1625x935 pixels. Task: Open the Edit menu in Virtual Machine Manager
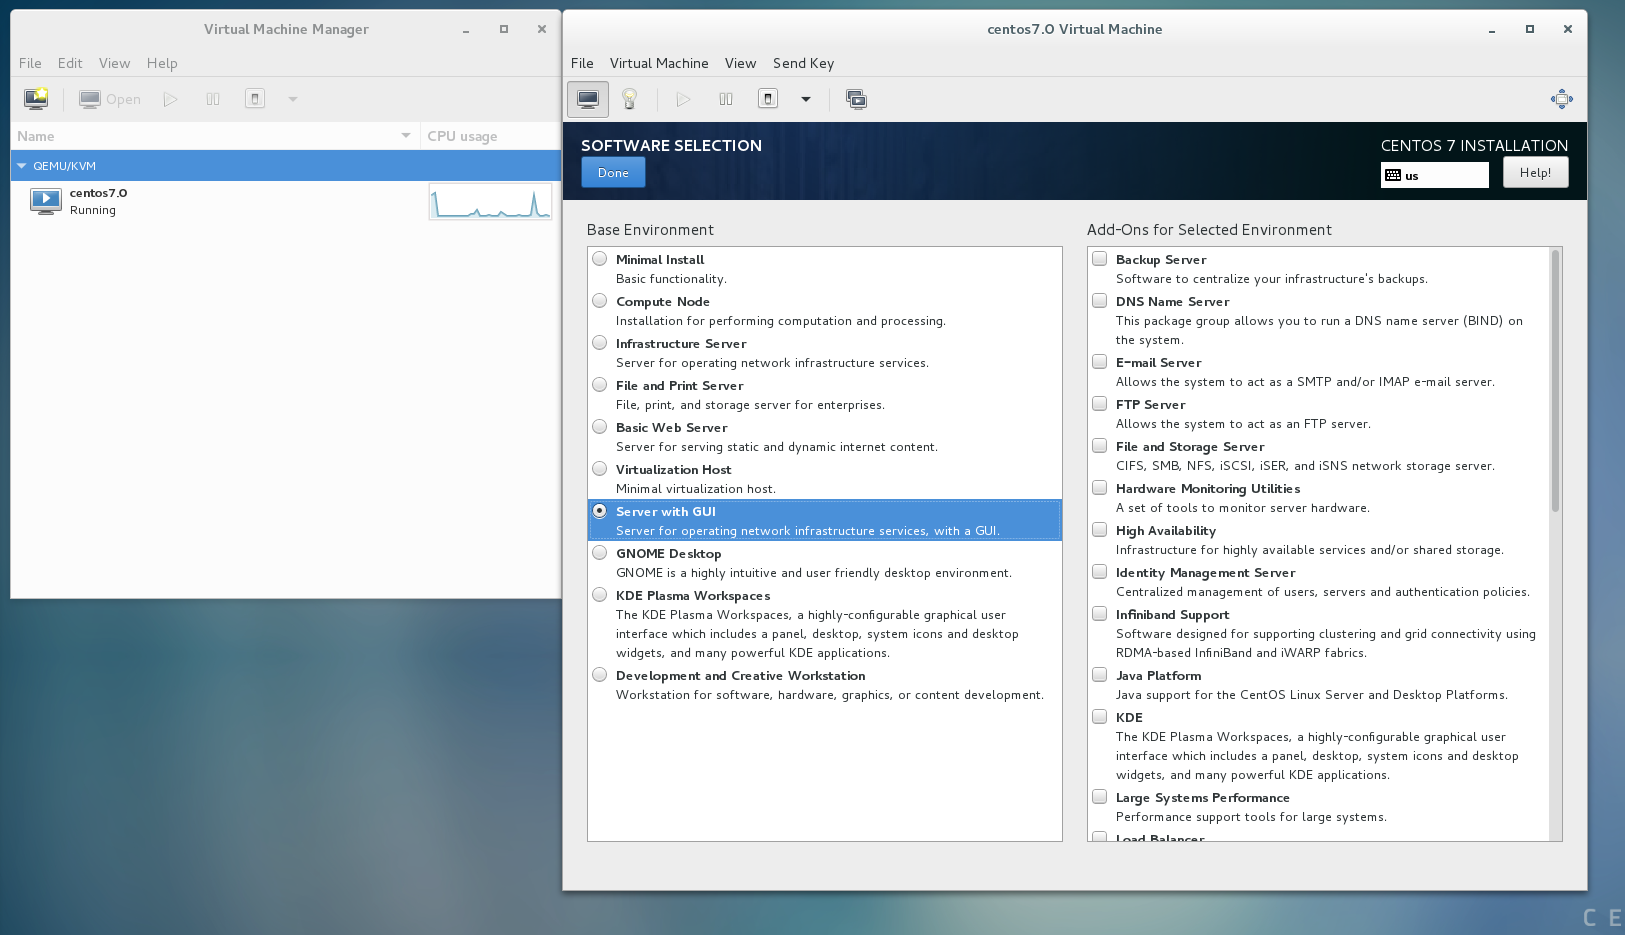click(70, 63)
